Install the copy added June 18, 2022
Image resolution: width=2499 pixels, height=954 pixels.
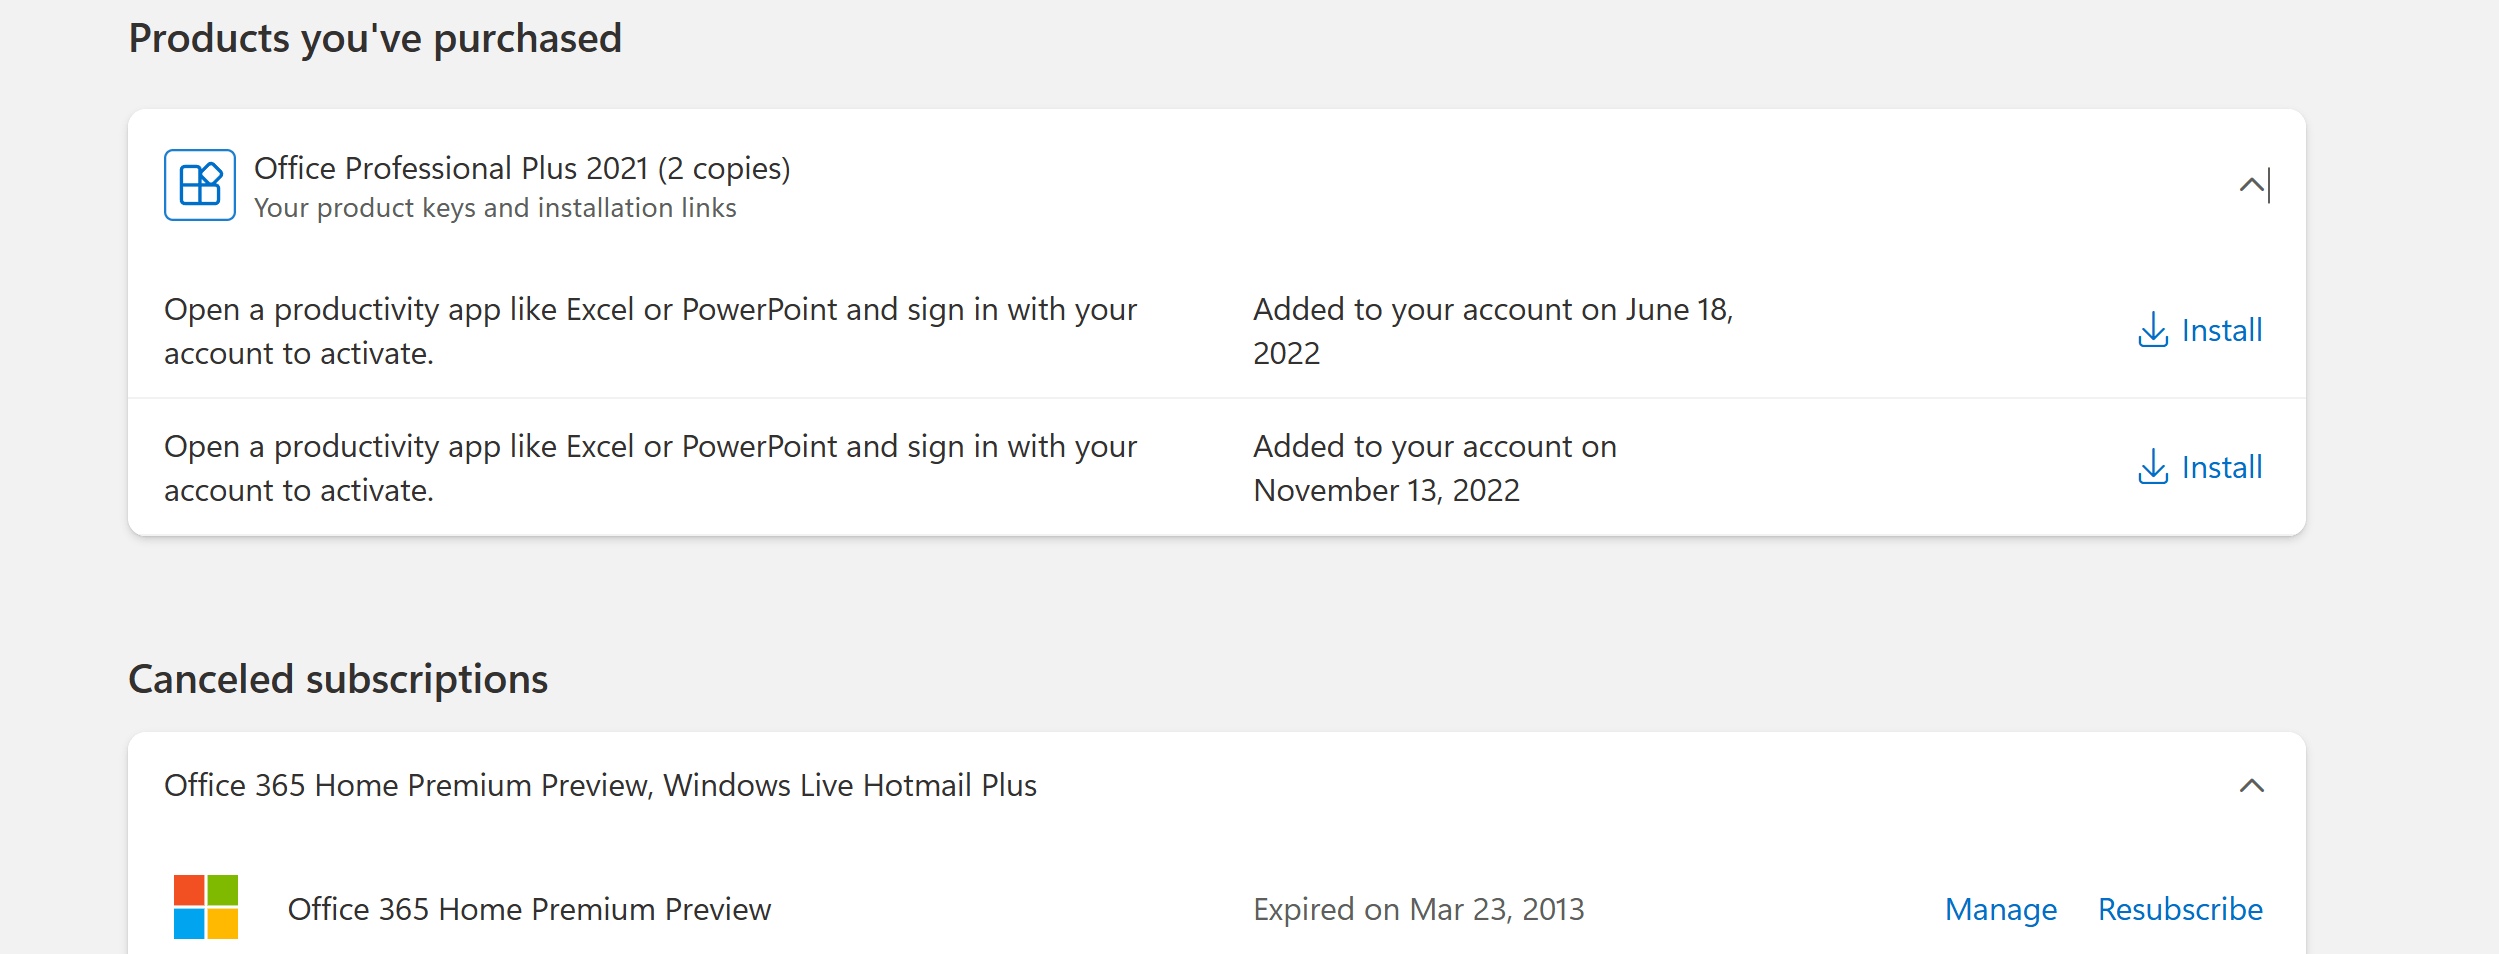(2200, 330)
